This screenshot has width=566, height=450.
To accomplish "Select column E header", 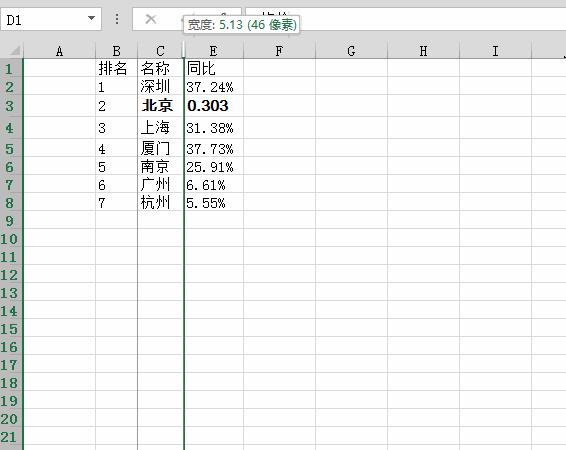I will (214, 51).
